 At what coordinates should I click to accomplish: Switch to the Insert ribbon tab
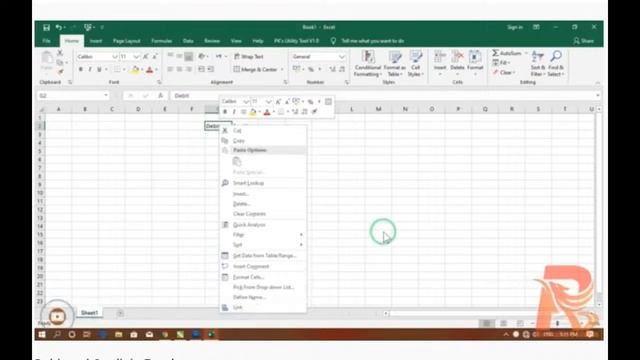(96, 41)
